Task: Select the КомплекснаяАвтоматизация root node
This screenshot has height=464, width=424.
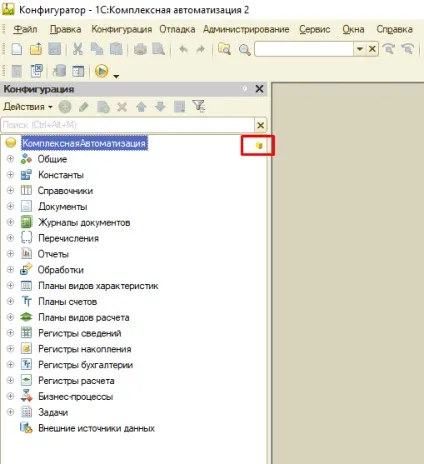Action: click(x=84, y=143)
